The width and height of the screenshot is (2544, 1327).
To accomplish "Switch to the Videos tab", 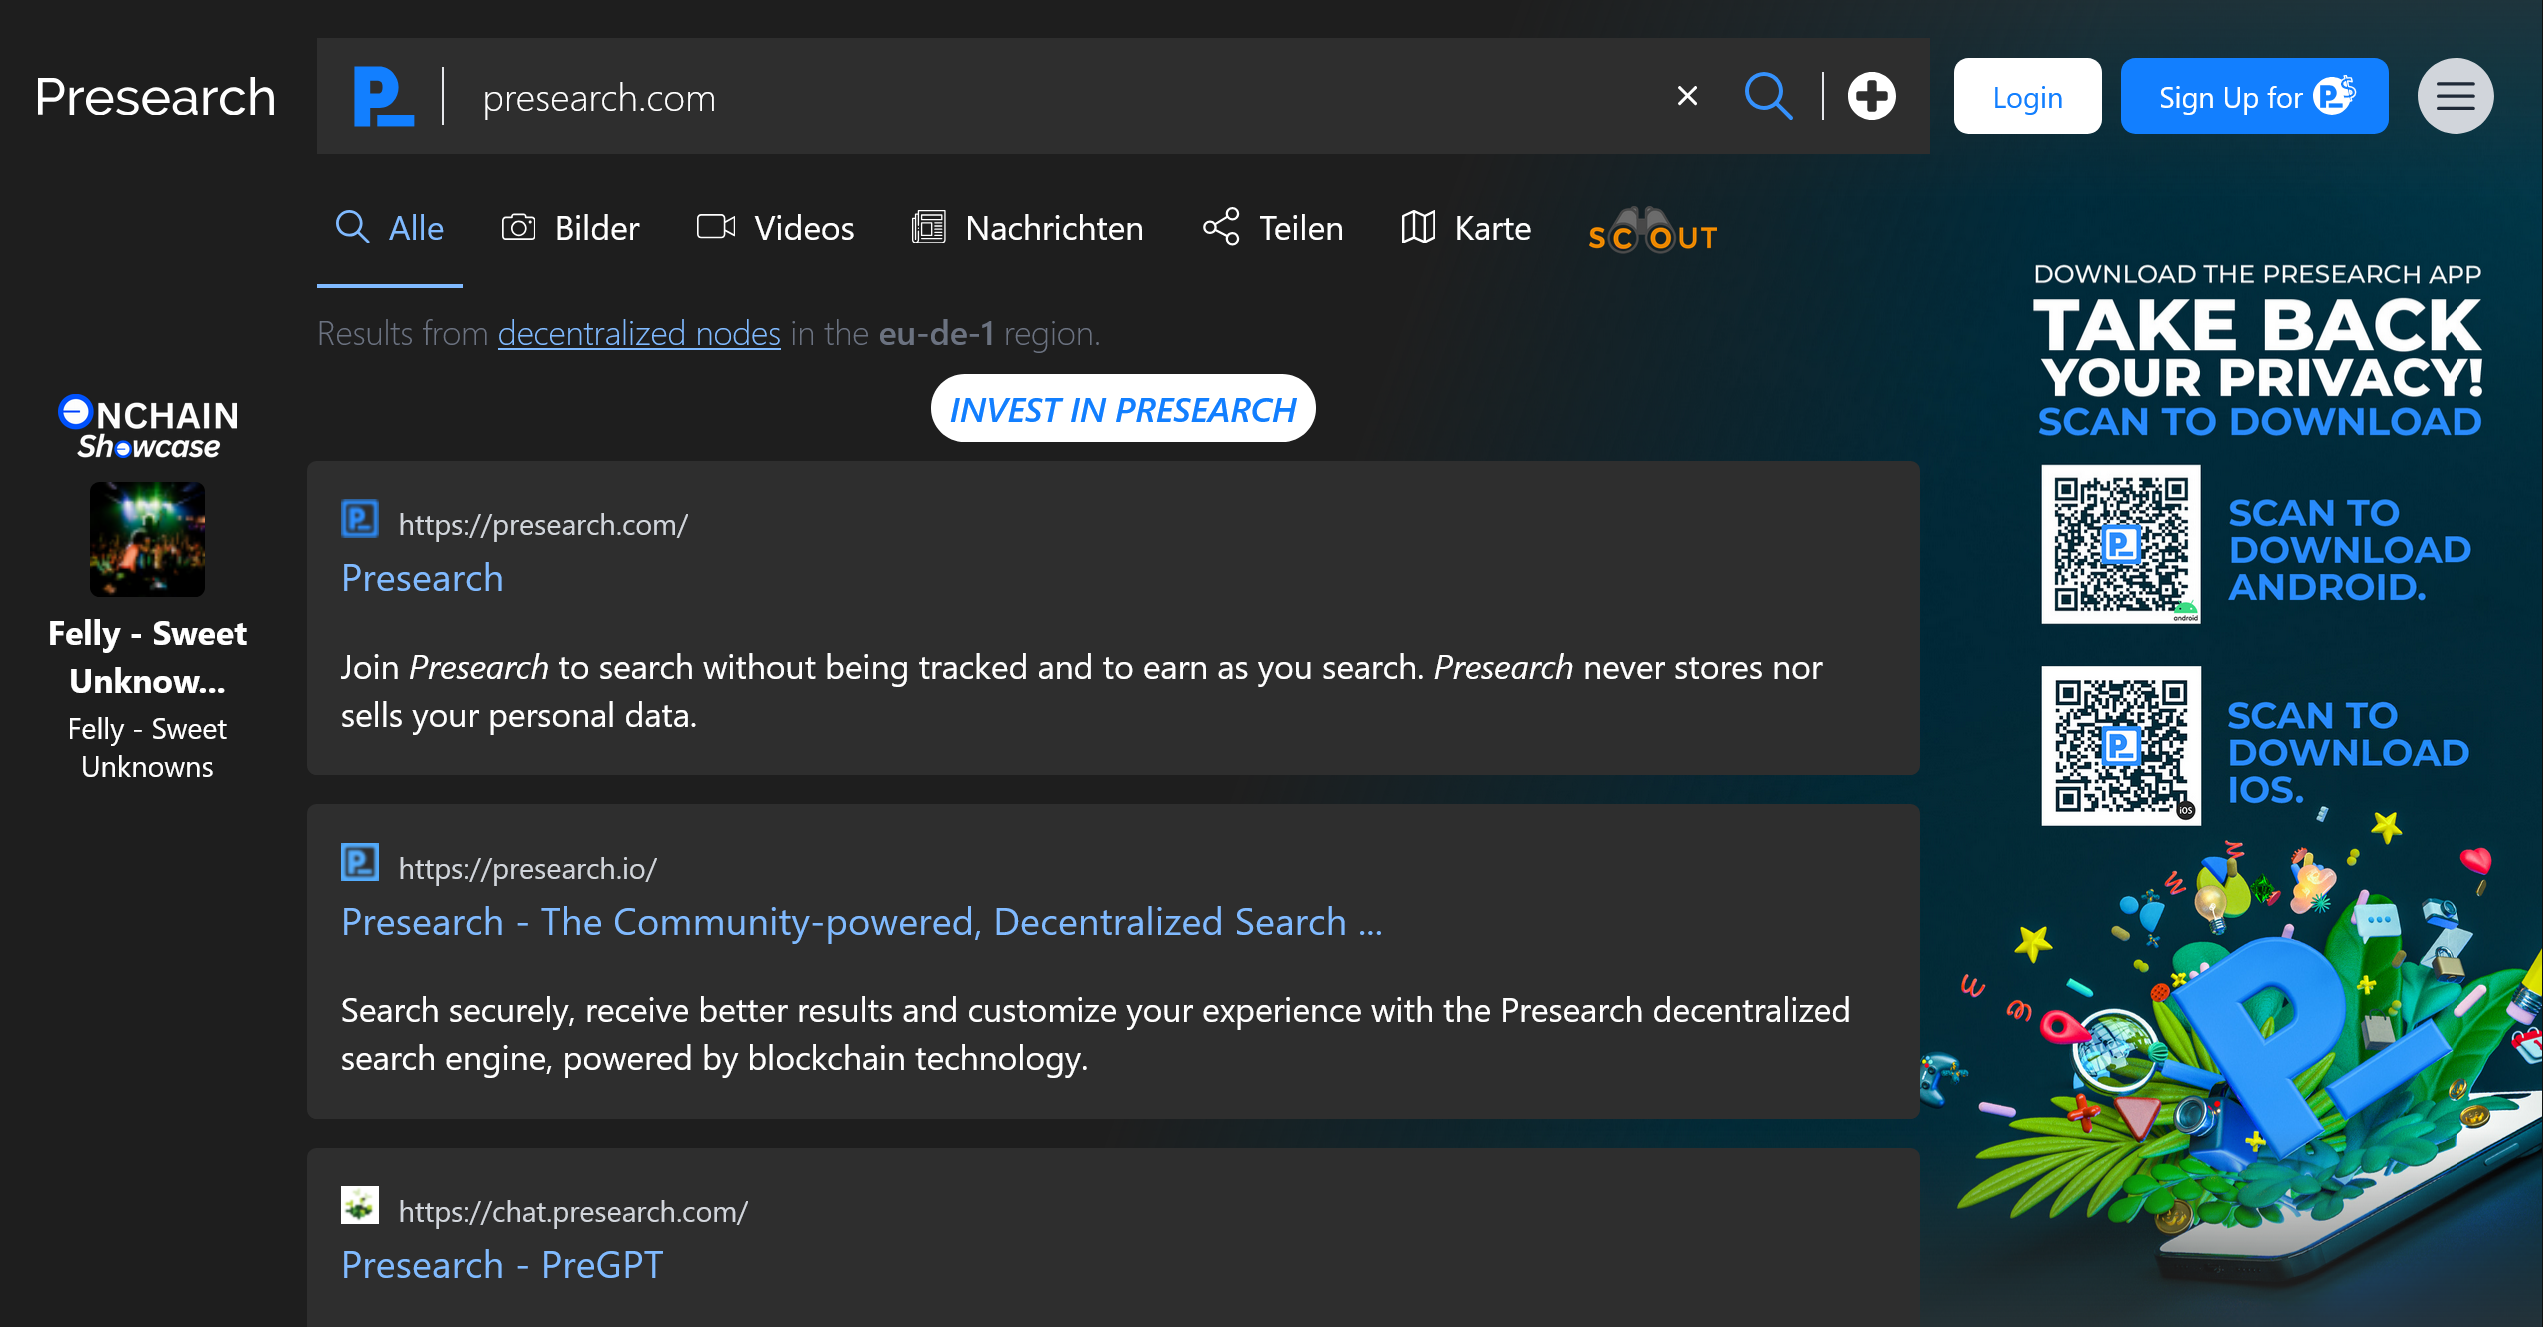I will point(775,228).
